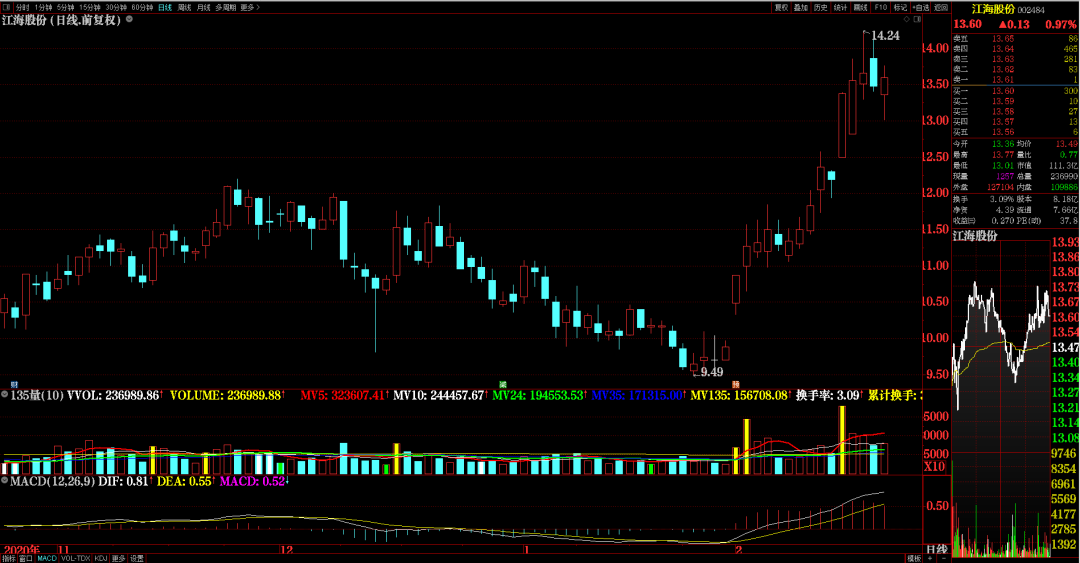Image resolution: width=1080 pixels, height=563 pixels.
Task: Select the VOL-TDX indicator tab
Action: point(76,558)
